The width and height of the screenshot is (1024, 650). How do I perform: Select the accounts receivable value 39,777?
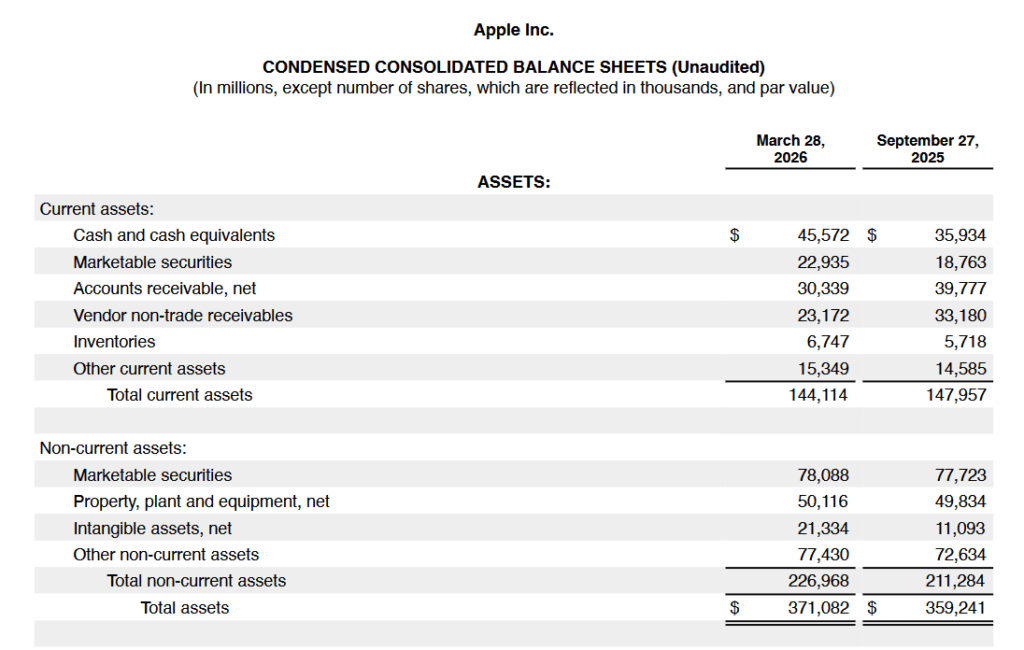pos(960,289)
